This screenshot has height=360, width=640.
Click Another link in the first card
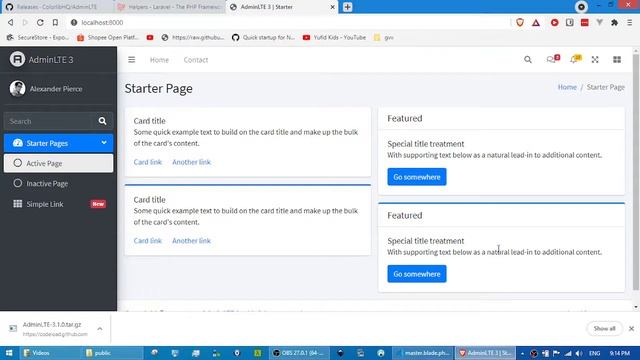[191, 162]
